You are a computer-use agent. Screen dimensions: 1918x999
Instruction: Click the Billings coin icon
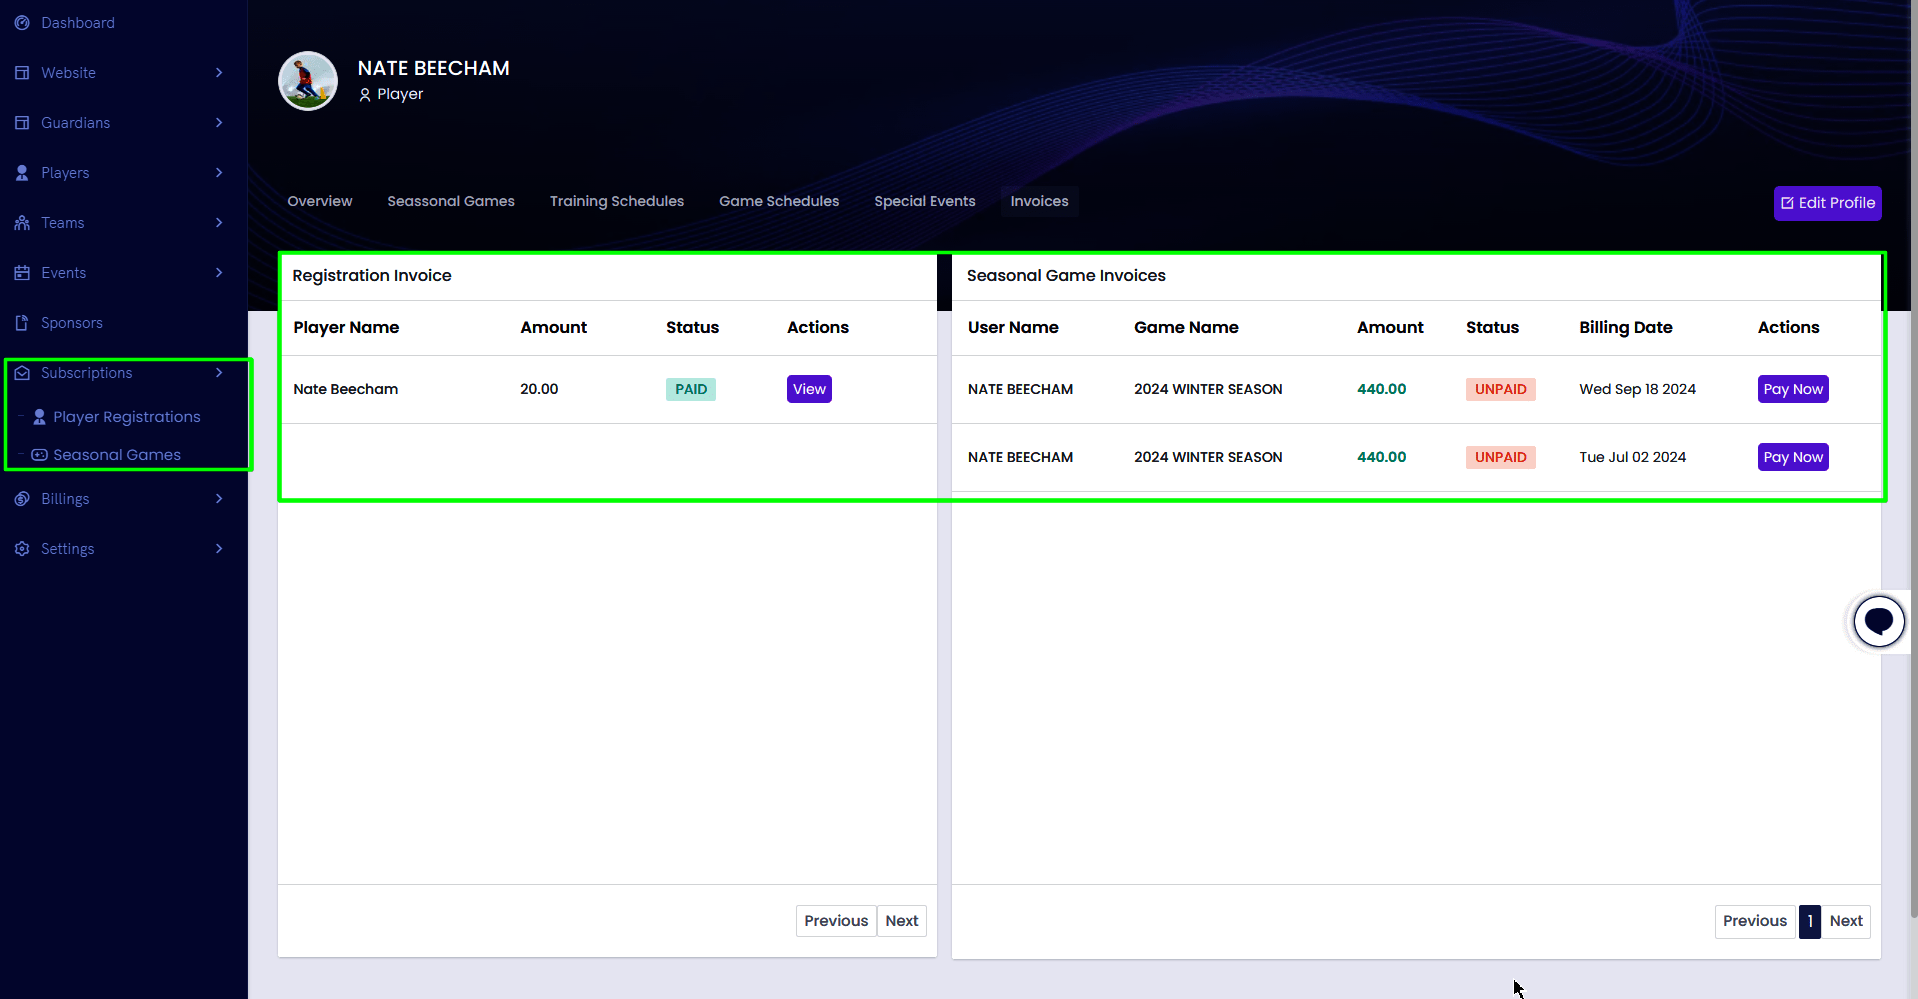(22, 499)
